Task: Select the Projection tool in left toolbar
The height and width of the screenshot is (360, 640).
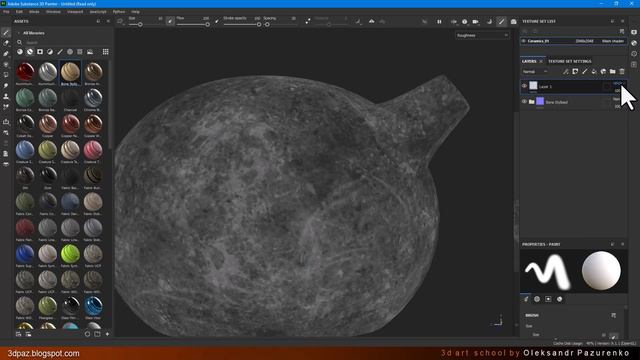Action: (6, 53)
